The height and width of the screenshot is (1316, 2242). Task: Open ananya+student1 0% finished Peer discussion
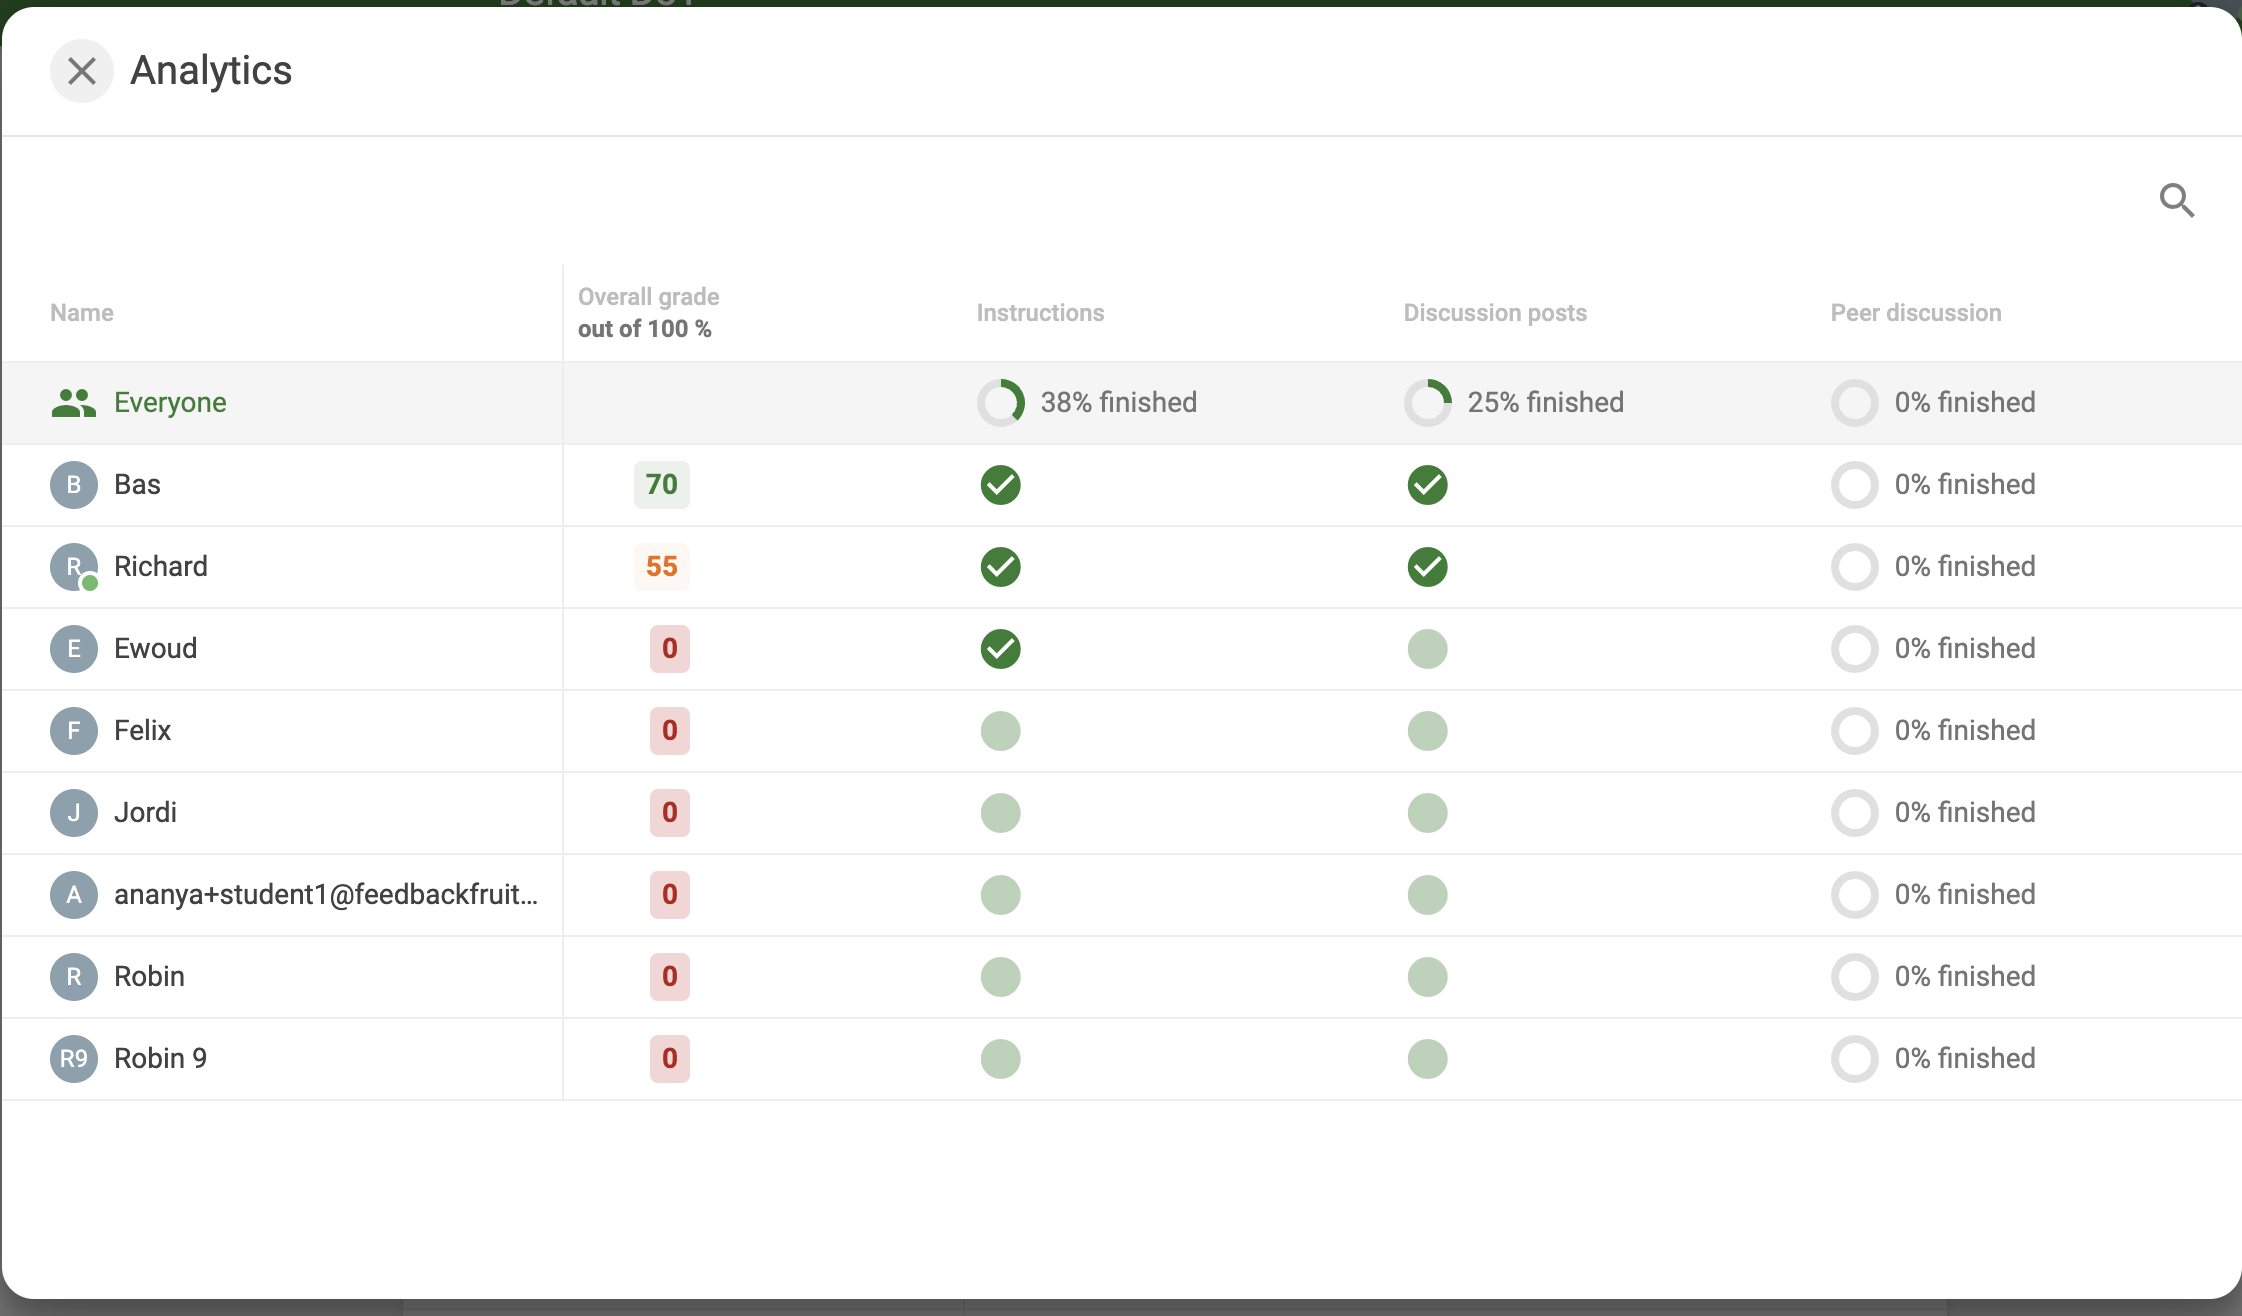(1933, 895)
